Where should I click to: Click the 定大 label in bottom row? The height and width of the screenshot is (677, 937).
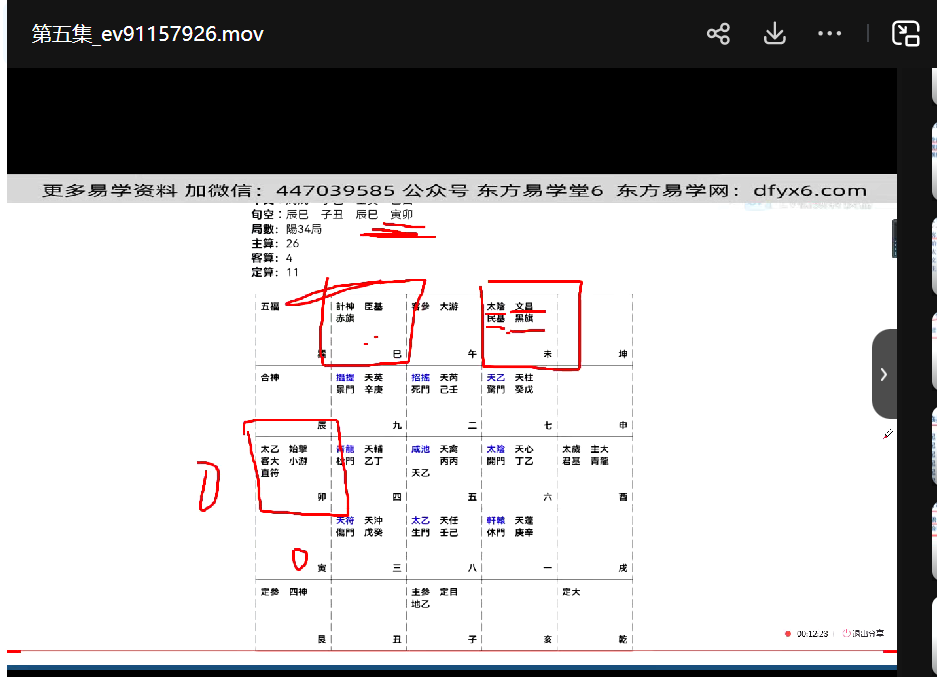(x=571, y=592)
